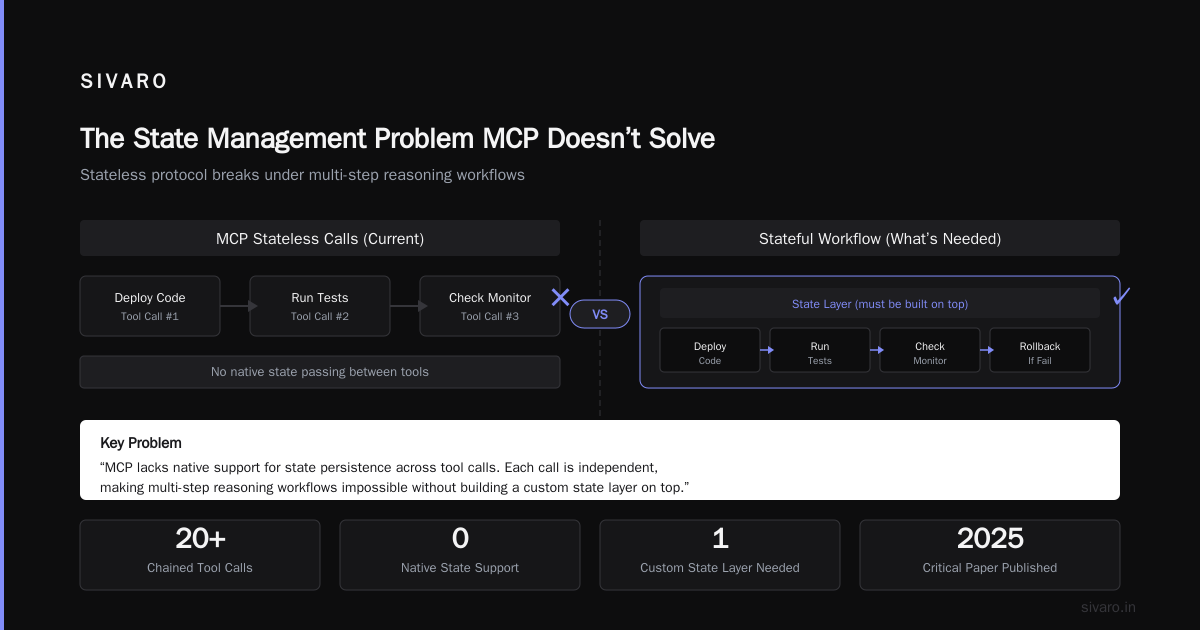Click the 'Stateful Workflow (What's Needed)' header
The width and height of the screenshot is (1200, 630).
880,239
